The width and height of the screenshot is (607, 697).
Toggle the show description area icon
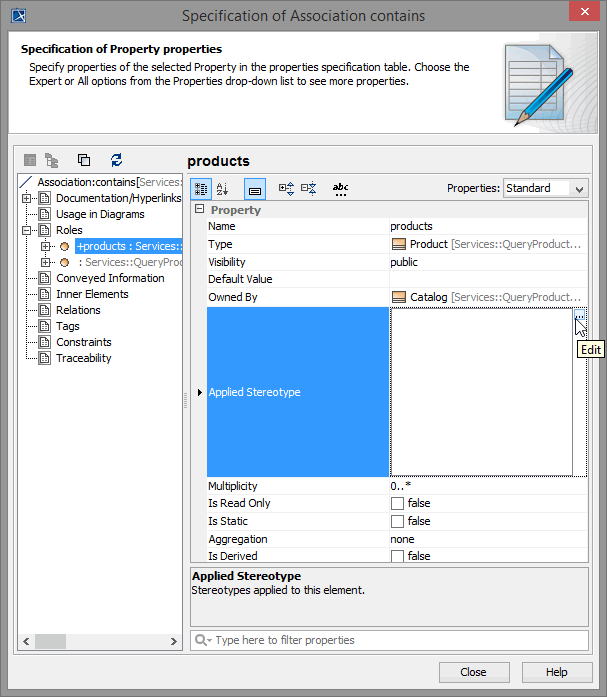pos(255,188)
